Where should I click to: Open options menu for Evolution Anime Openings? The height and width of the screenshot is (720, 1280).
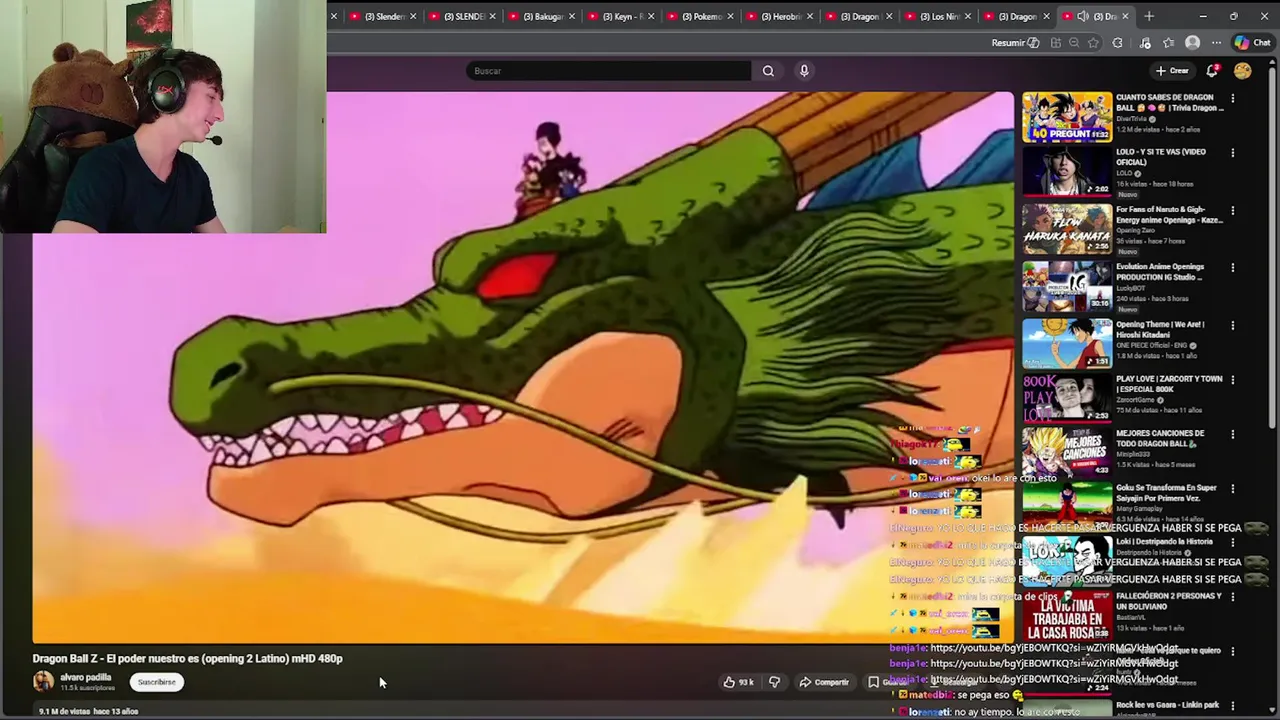(1232, 268)
